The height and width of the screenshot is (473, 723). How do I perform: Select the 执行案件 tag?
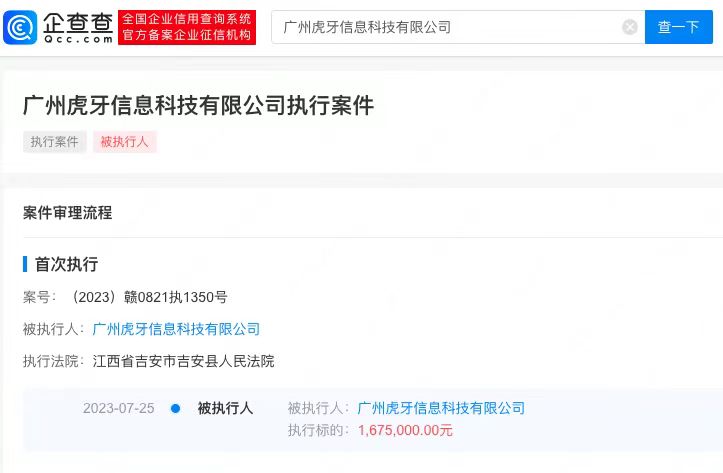point(54,142)
